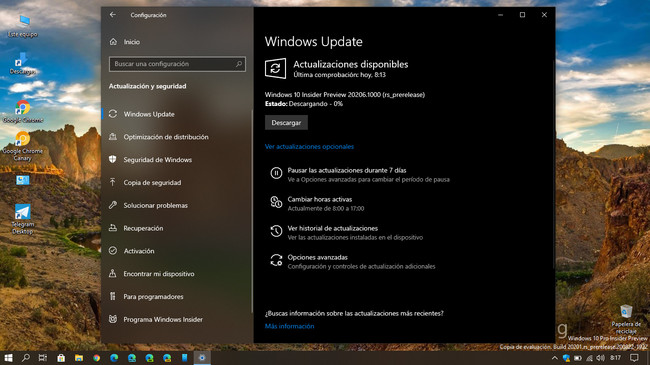Viewport: 650px width, 365px height.
Task: Click the pause updates circle icon
Action: pos(276,173)
